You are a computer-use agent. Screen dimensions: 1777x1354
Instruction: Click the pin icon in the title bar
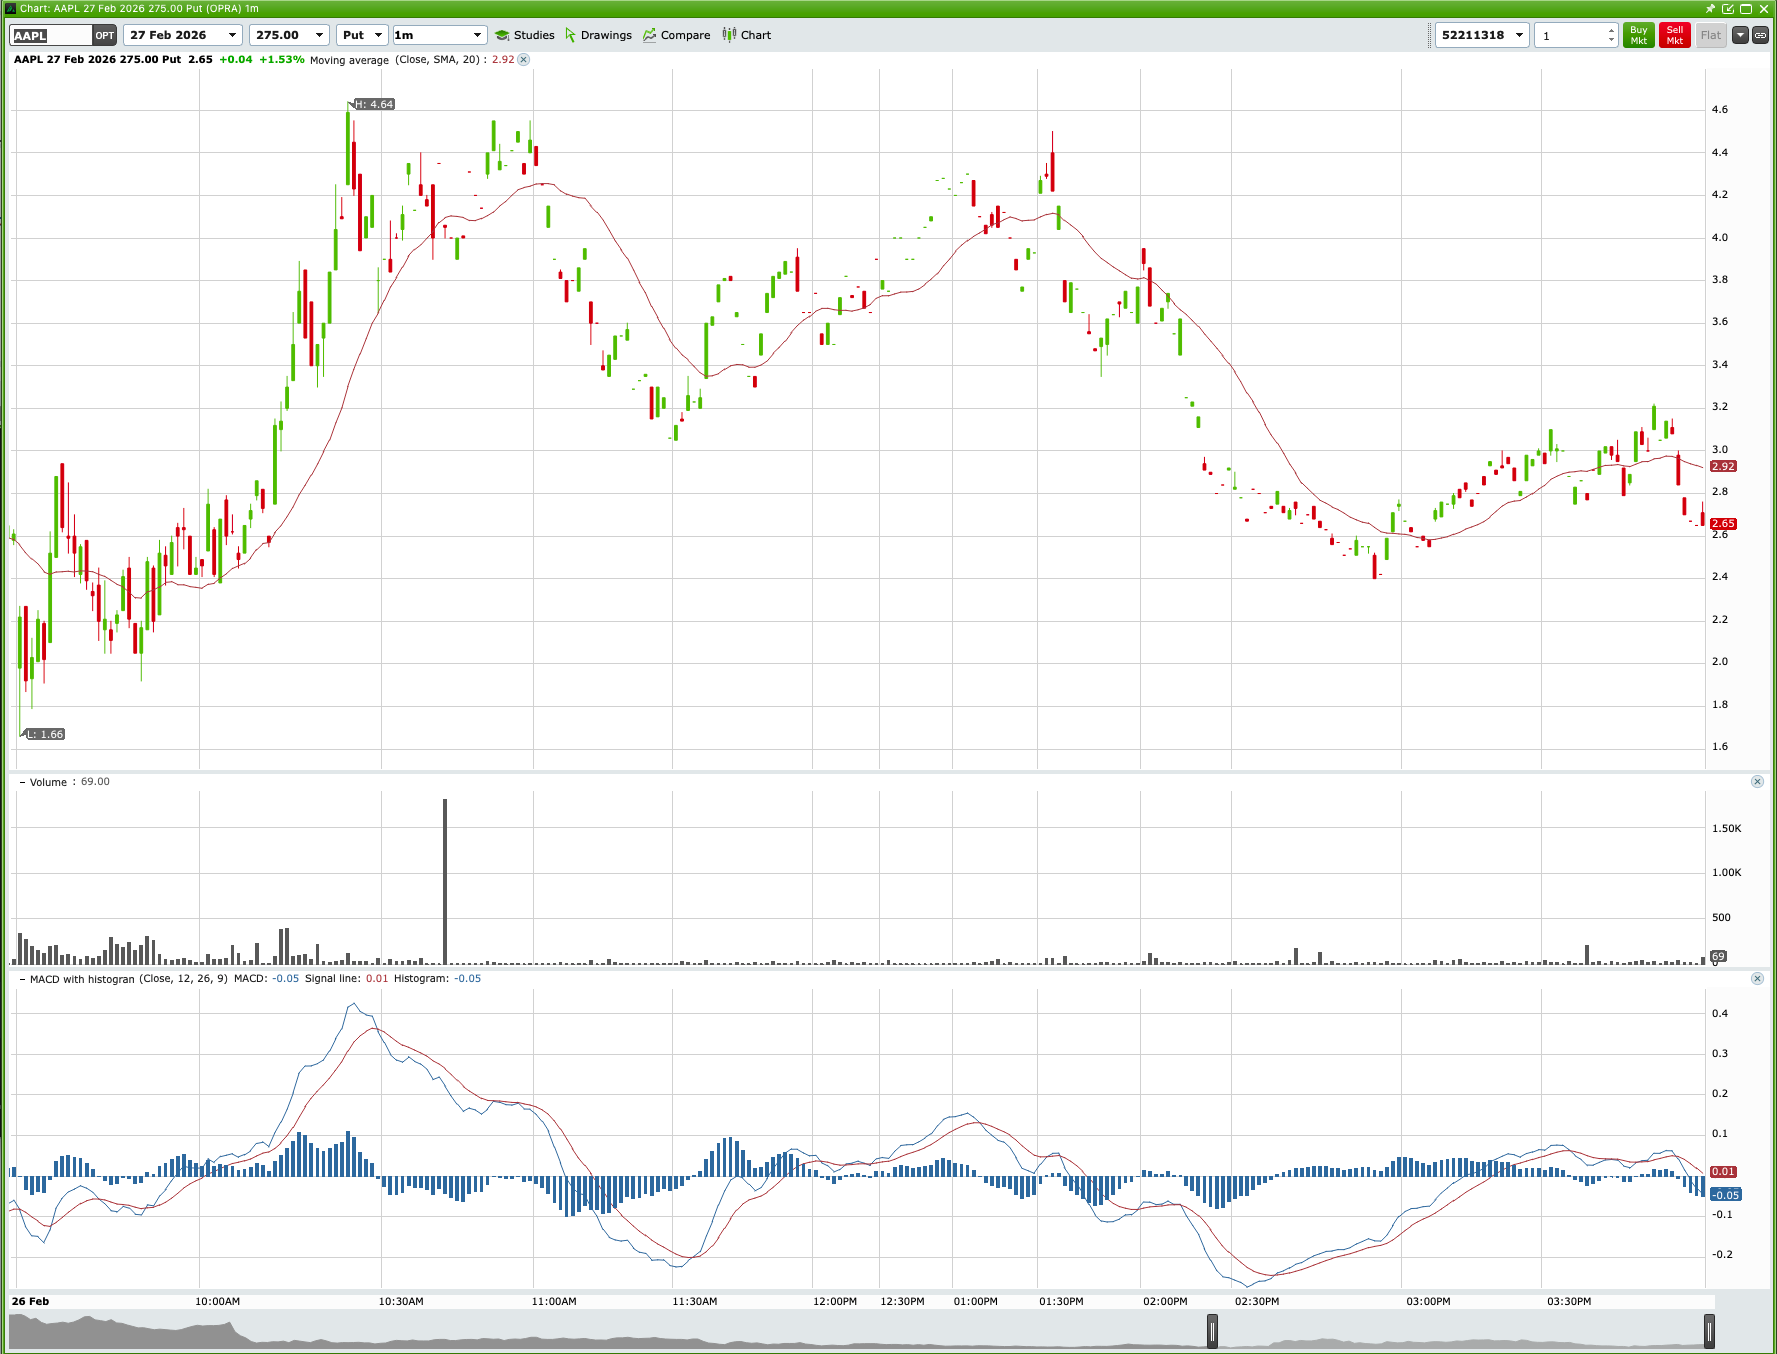pos(1711,9)
